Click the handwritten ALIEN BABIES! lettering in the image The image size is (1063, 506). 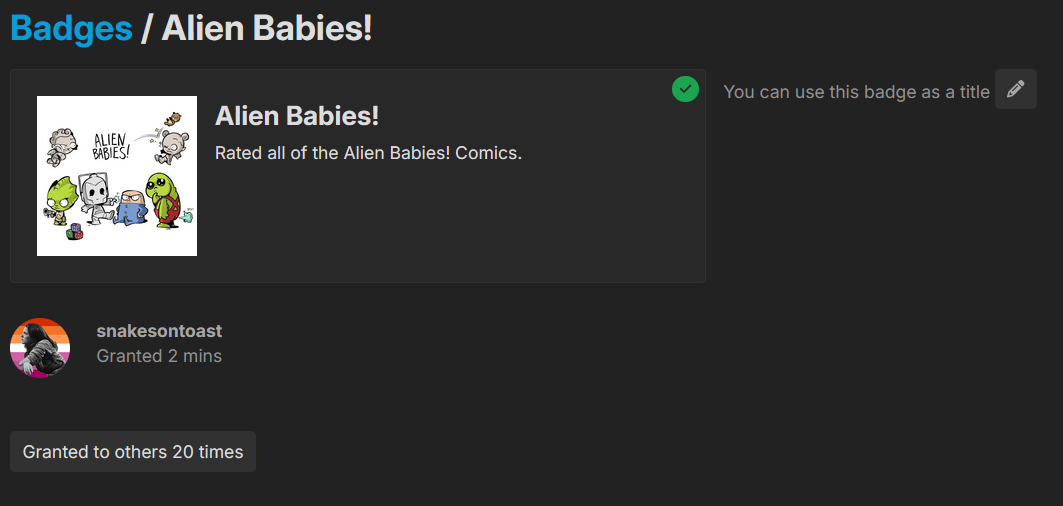tap(111, 145)
